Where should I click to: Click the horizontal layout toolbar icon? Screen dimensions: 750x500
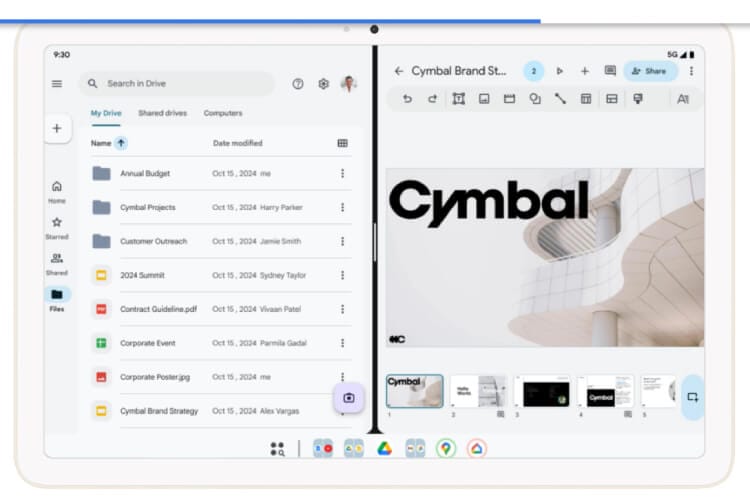(x=612, y=99)
